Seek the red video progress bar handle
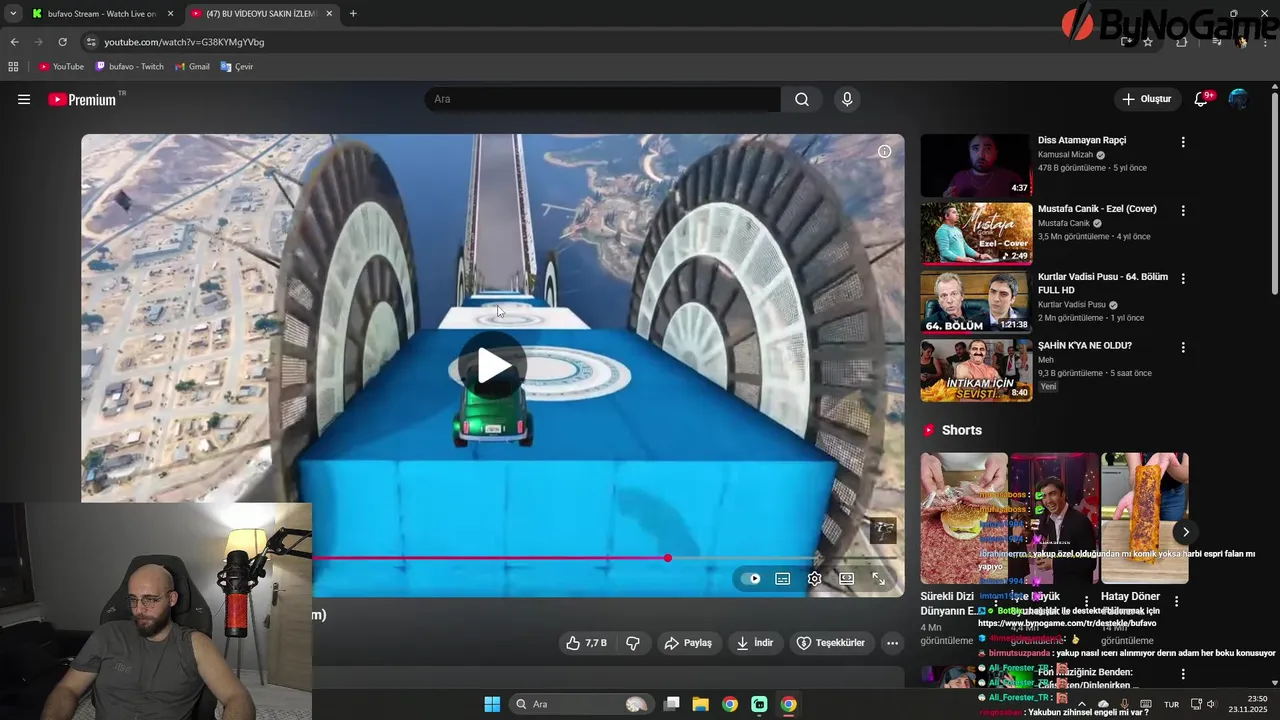 pyautogui.click(x=667, y=558)
